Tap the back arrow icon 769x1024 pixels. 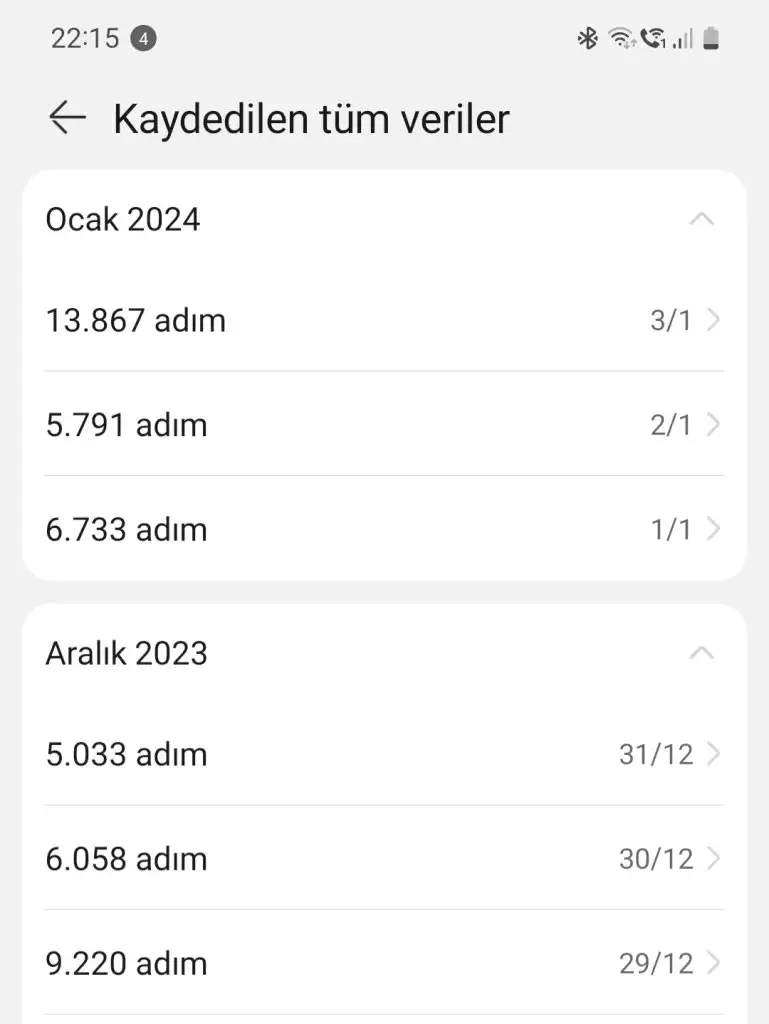[x=67, y=118]
